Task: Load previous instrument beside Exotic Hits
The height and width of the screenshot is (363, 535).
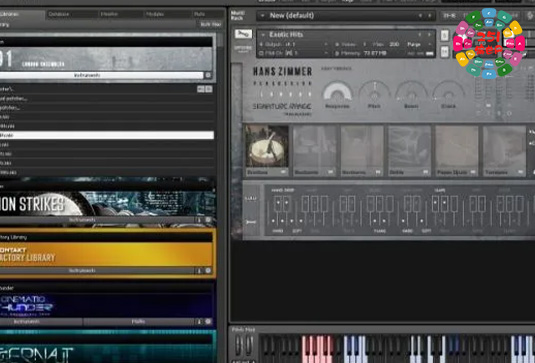Action: pyautogui.click(x=420, y=34)
